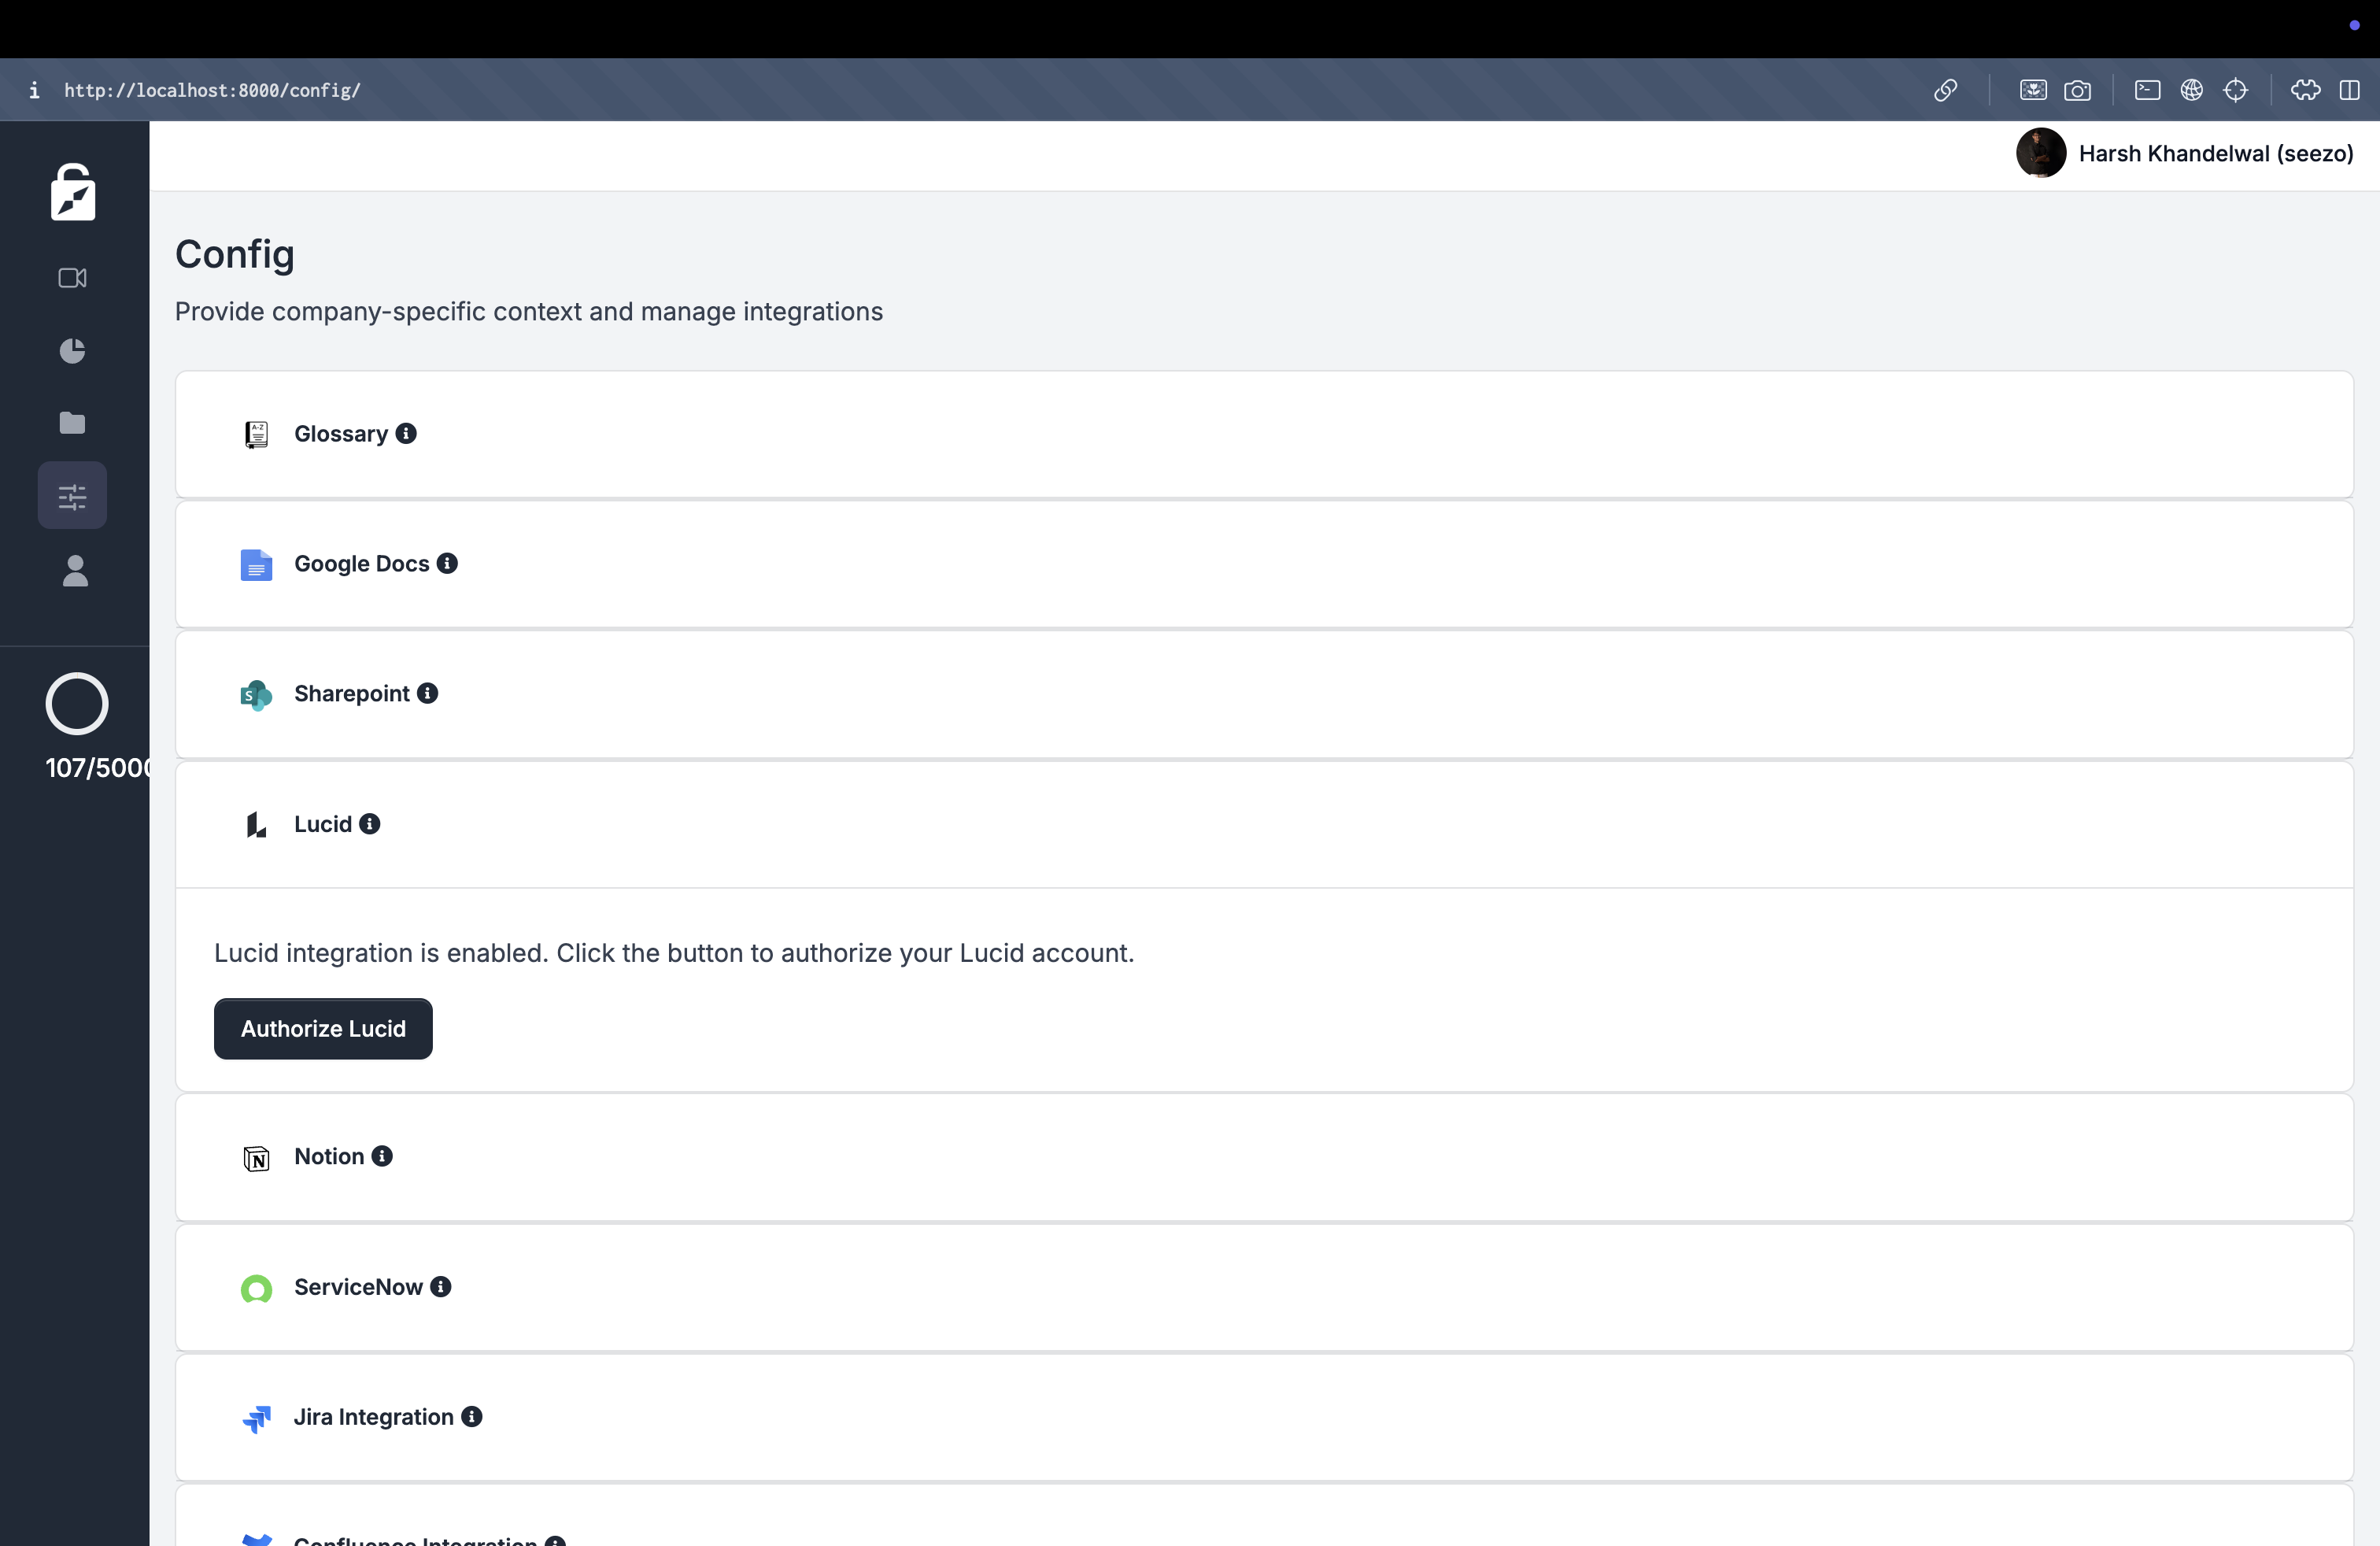Click the Config menu item
Screen dimensions: 2380x1546
[73, 496]
